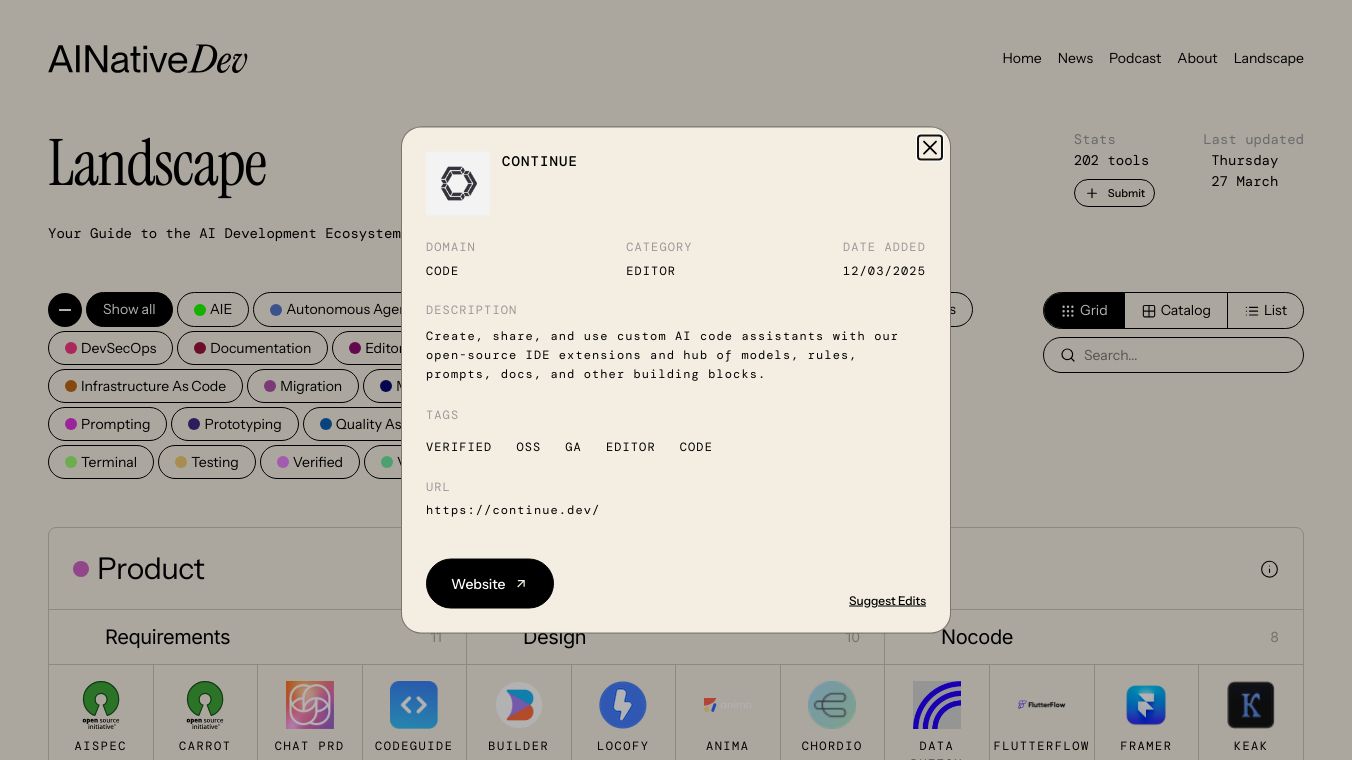Click the GA tag in the dialog
Image resolution: width=1352 pixels, height=760 pixels.
pos(573,447)
